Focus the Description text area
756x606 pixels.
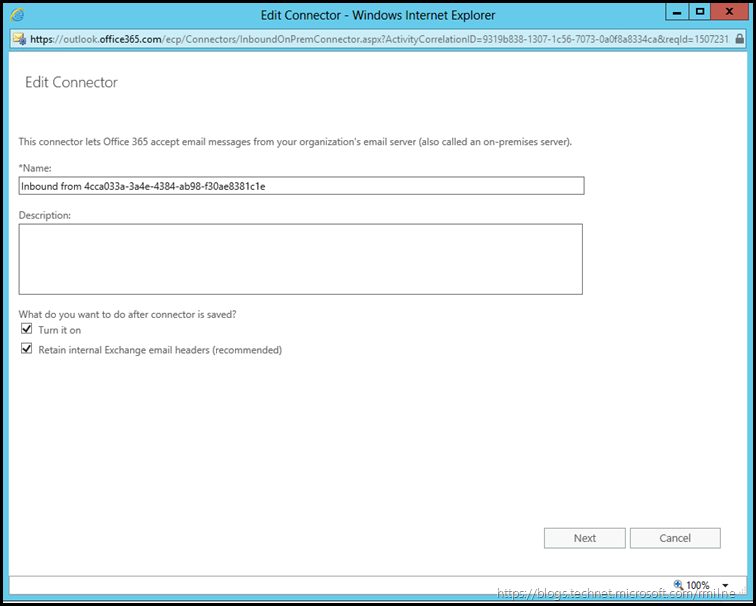(301, 259)
